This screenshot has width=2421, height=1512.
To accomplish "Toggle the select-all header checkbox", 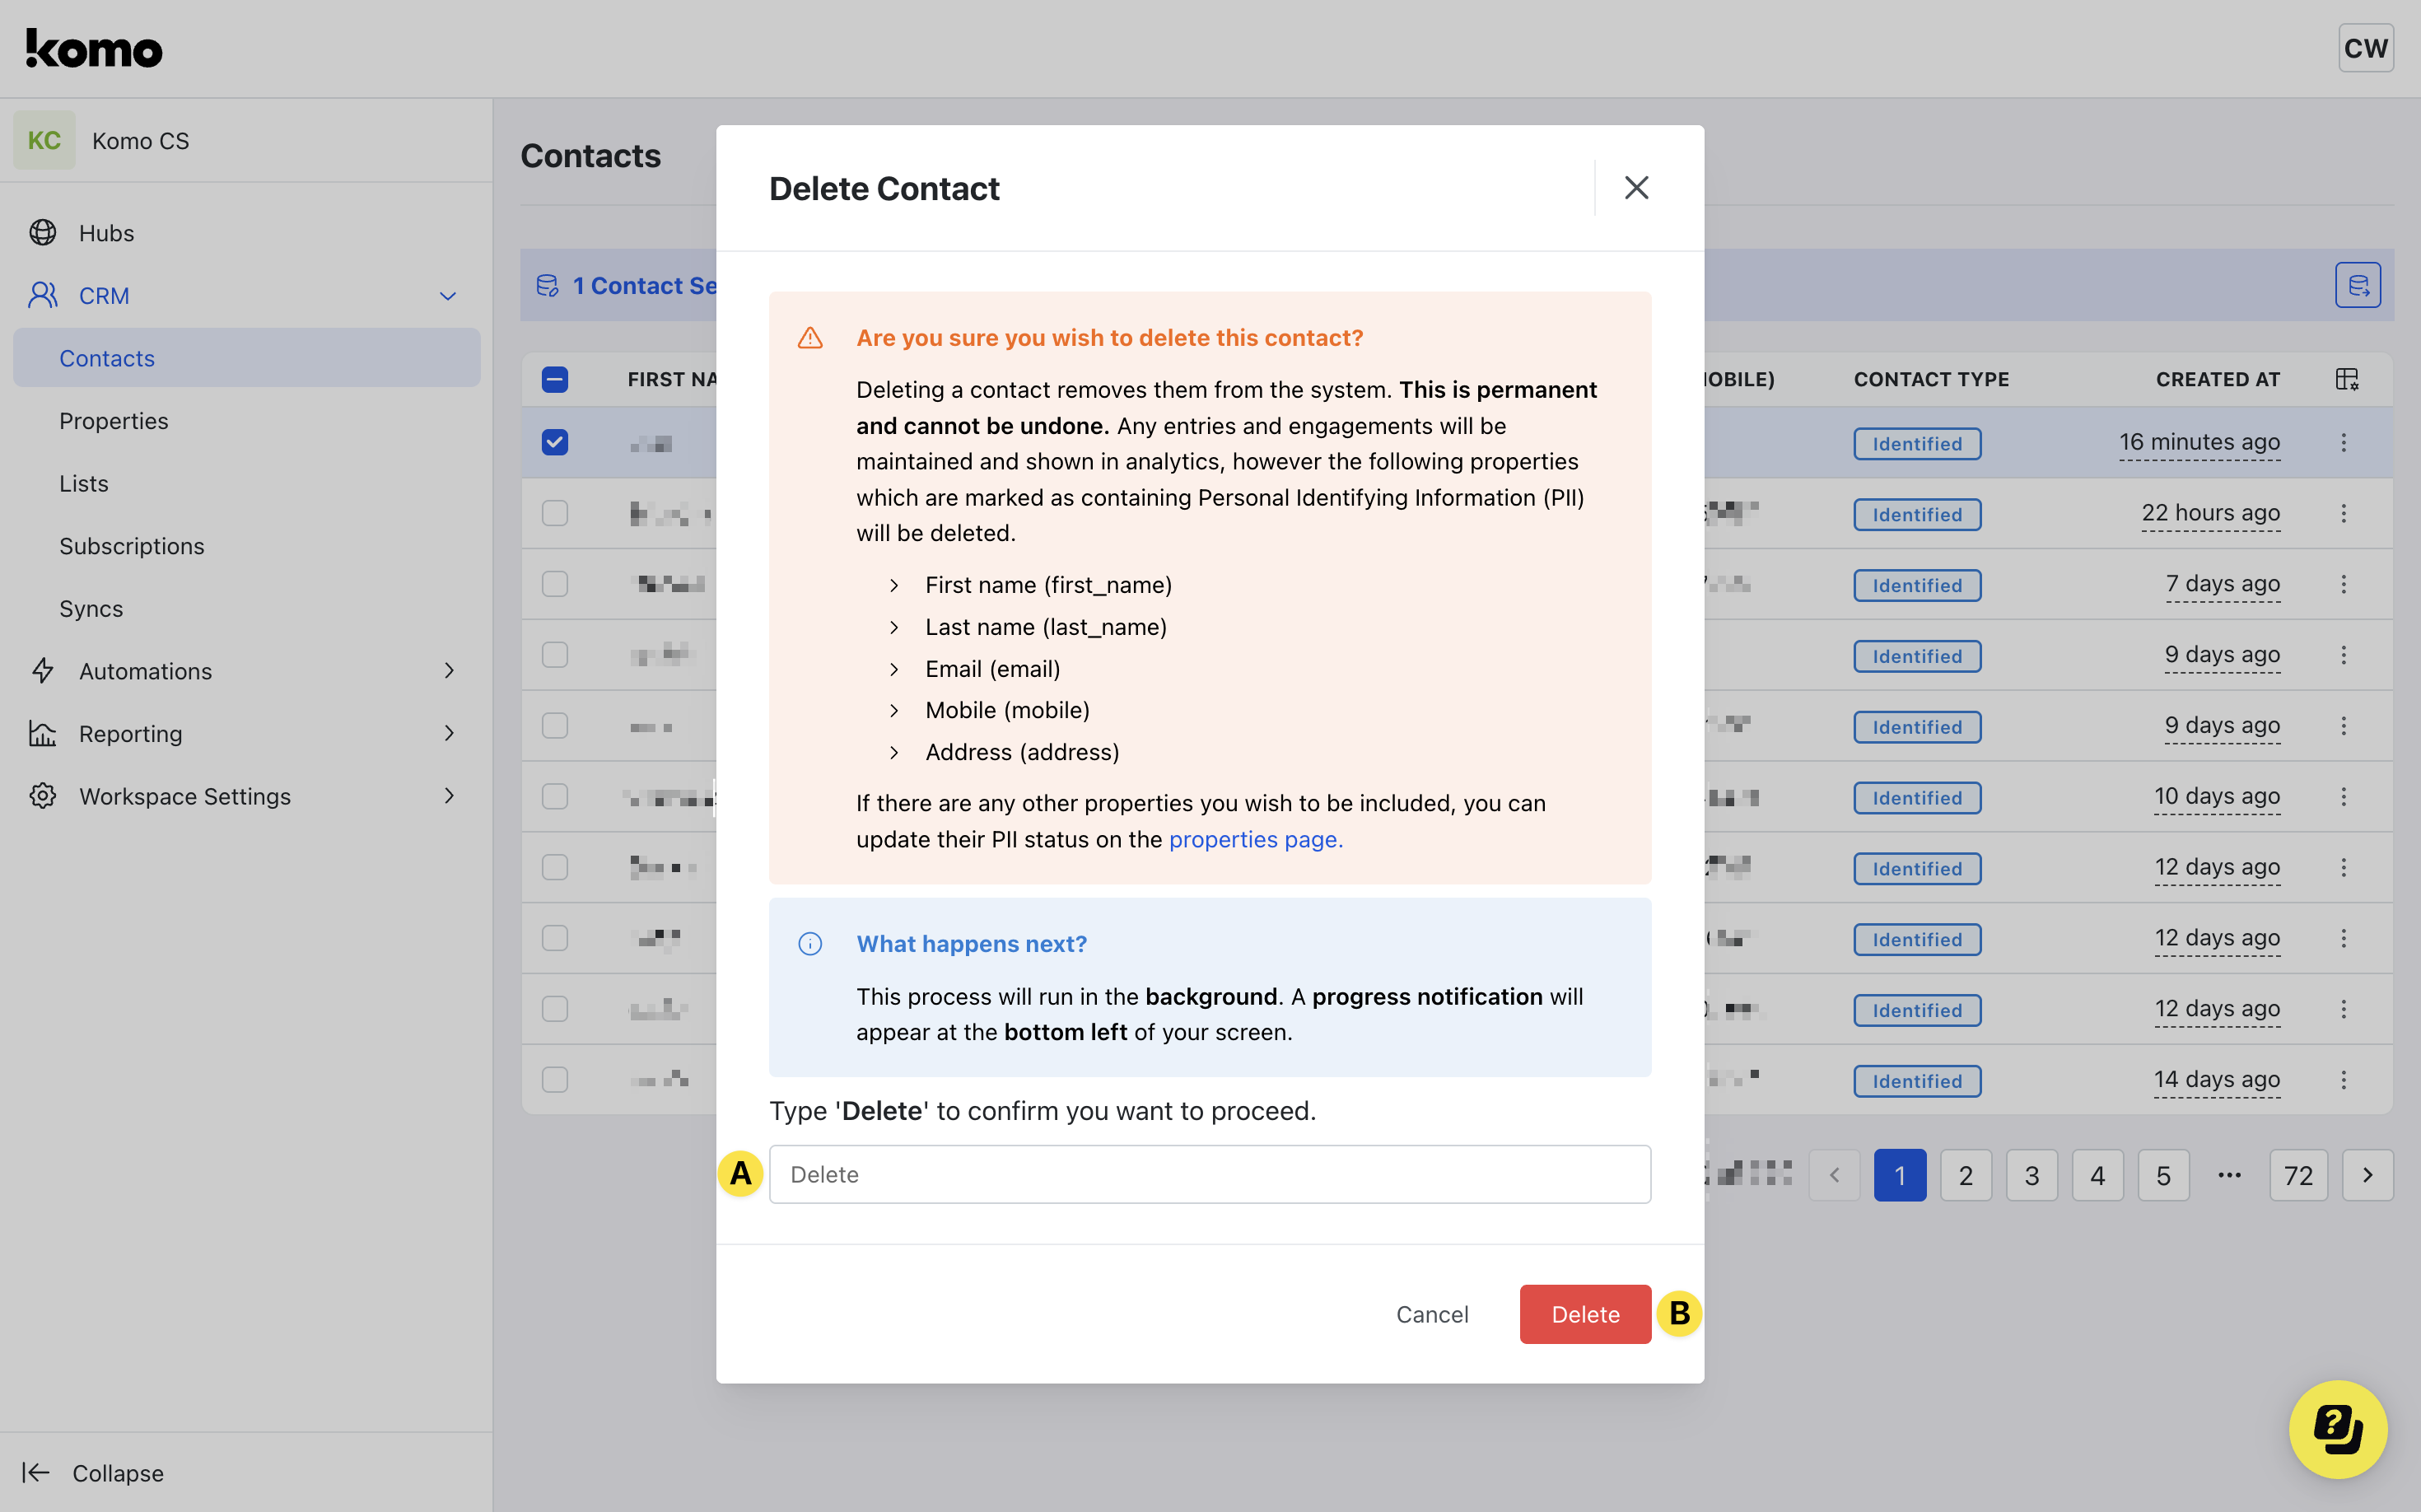I will click(x=555, y=379).
